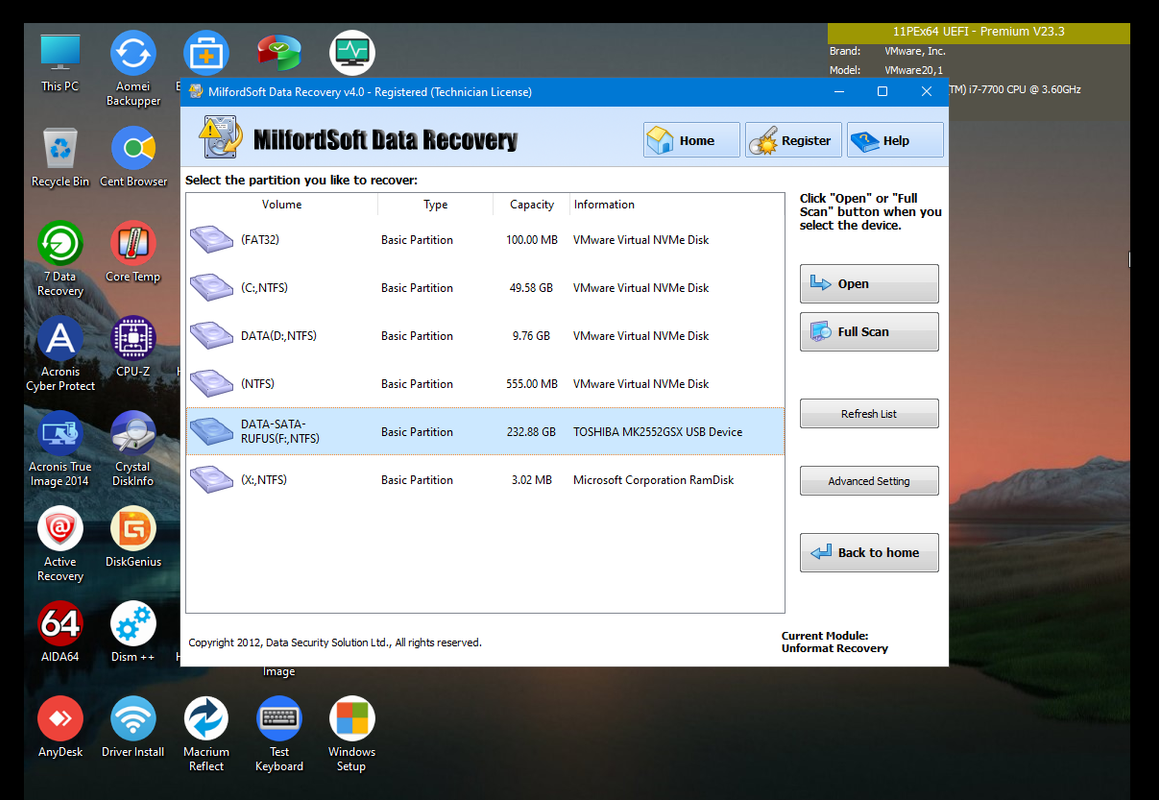Launch Crystal DiskInfo desktop icon

coord(133,449)
